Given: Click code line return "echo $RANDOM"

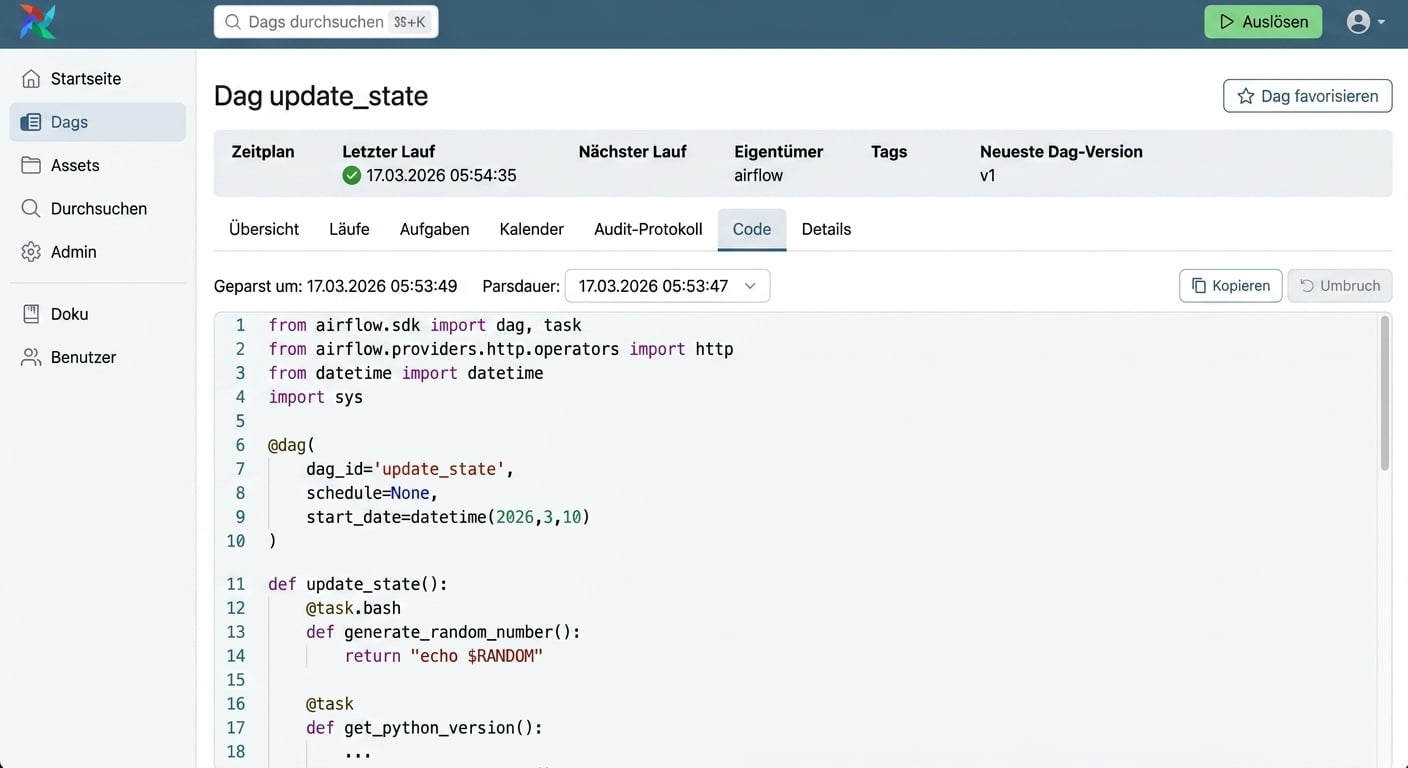Looking at the screenshot, I should point(443,656).
